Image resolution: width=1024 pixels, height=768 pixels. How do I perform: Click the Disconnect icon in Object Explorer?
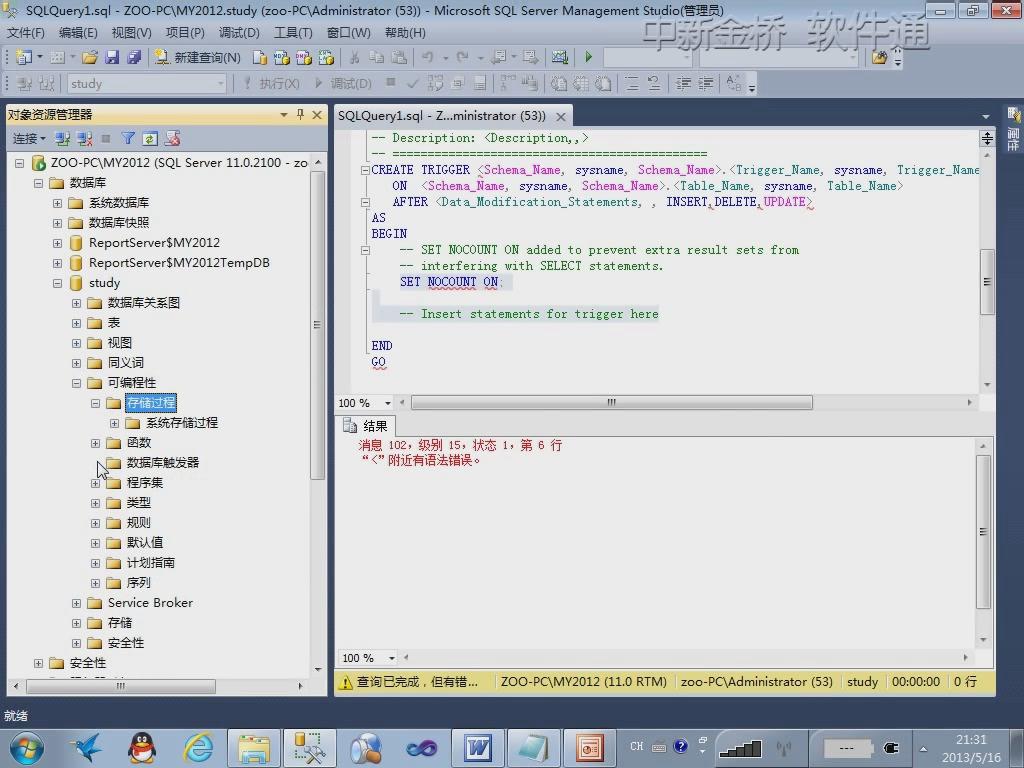(x=84, y=138)
